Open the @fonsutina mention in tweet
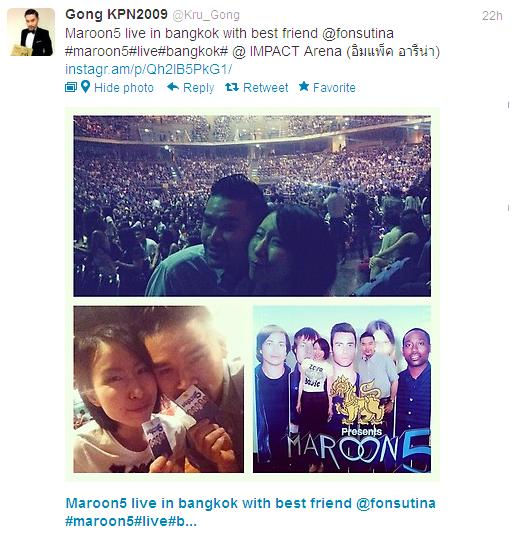 pos(358,33)
